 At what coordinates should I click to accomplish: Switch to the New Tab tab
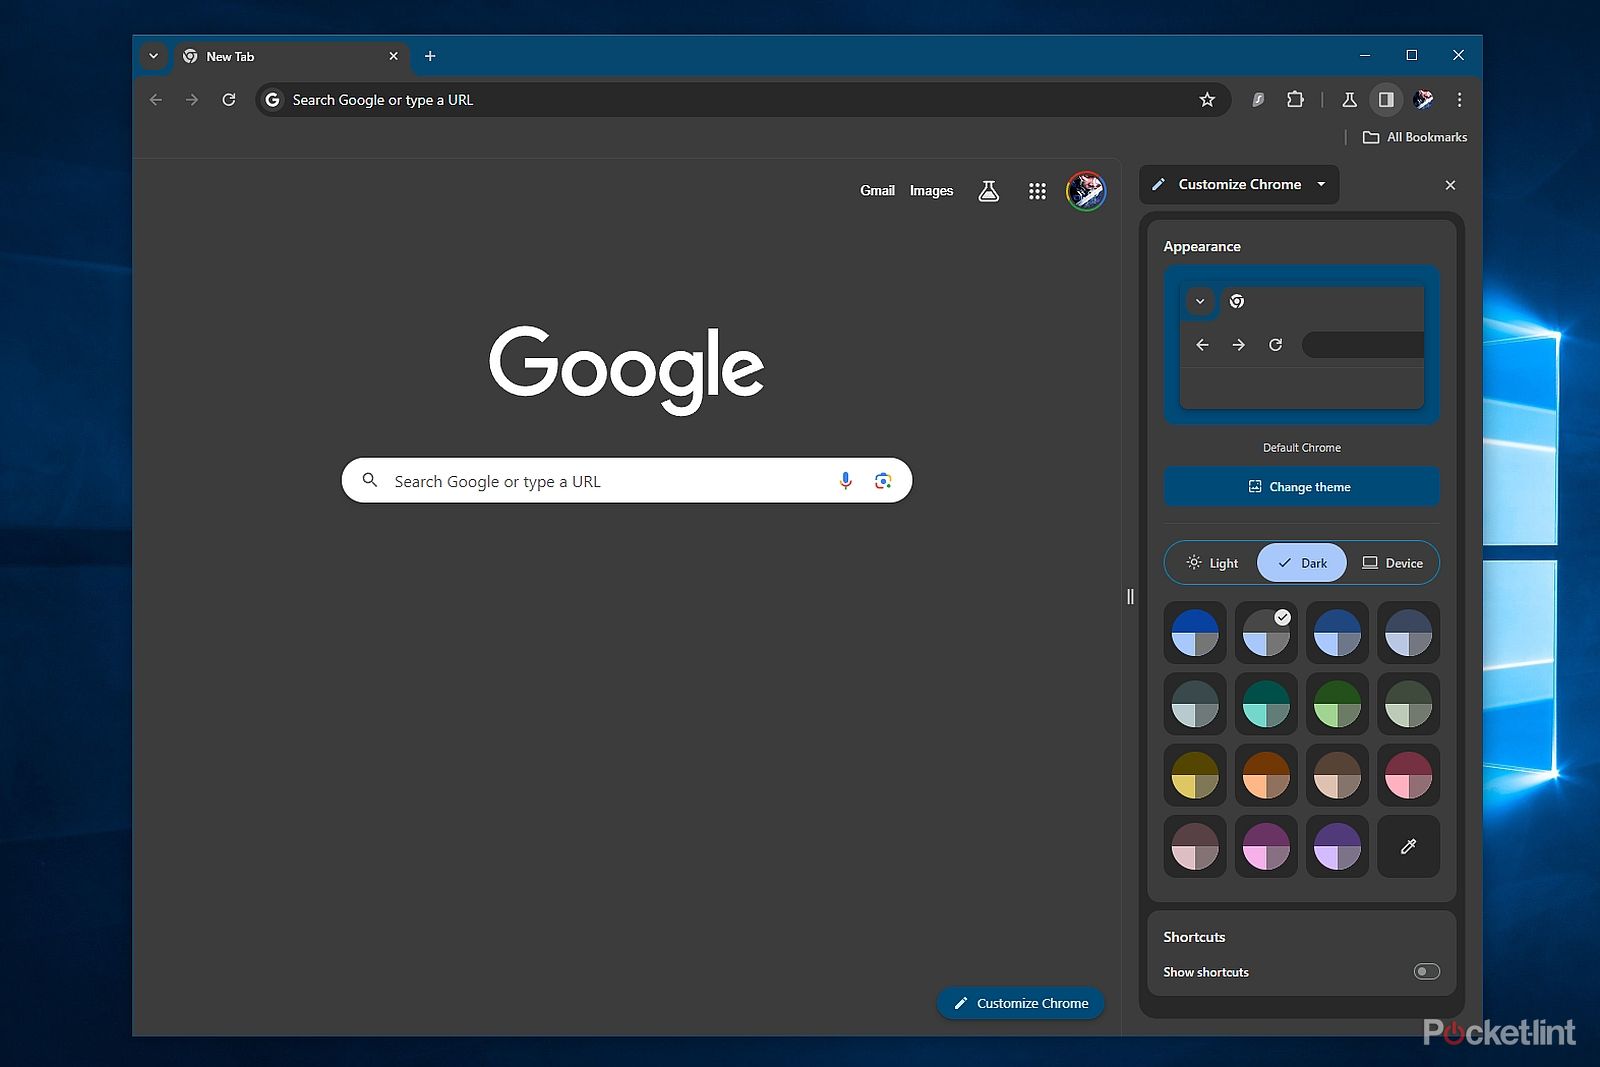coord(291,56)
